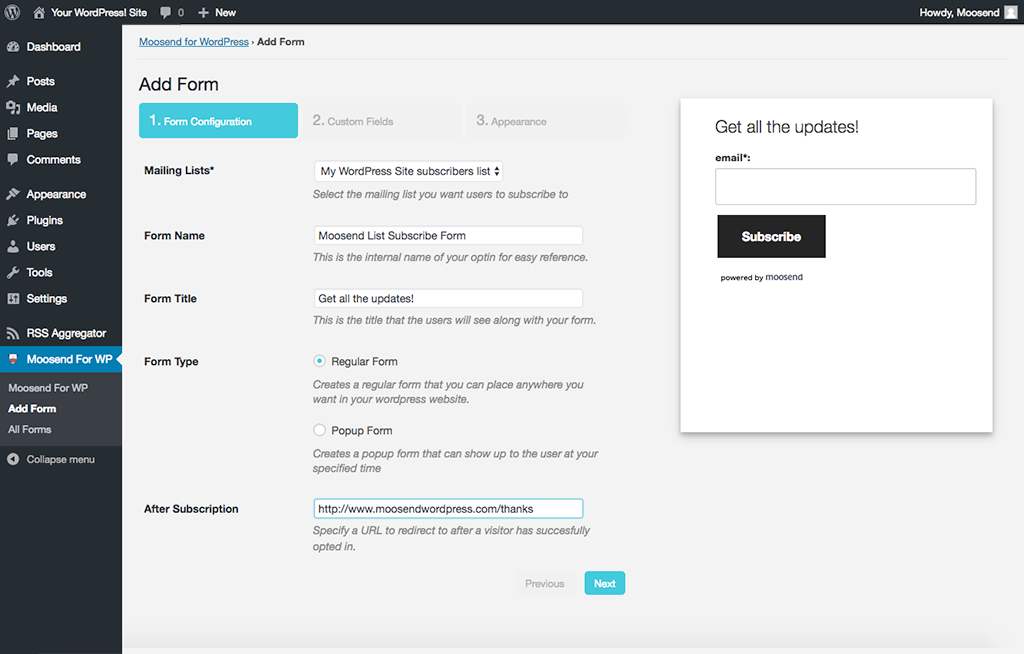This screenshot has height=654, width=1024.
Task: Click the Media icon in sidebar
Action: pyautogui.click(x=12, y=107)
